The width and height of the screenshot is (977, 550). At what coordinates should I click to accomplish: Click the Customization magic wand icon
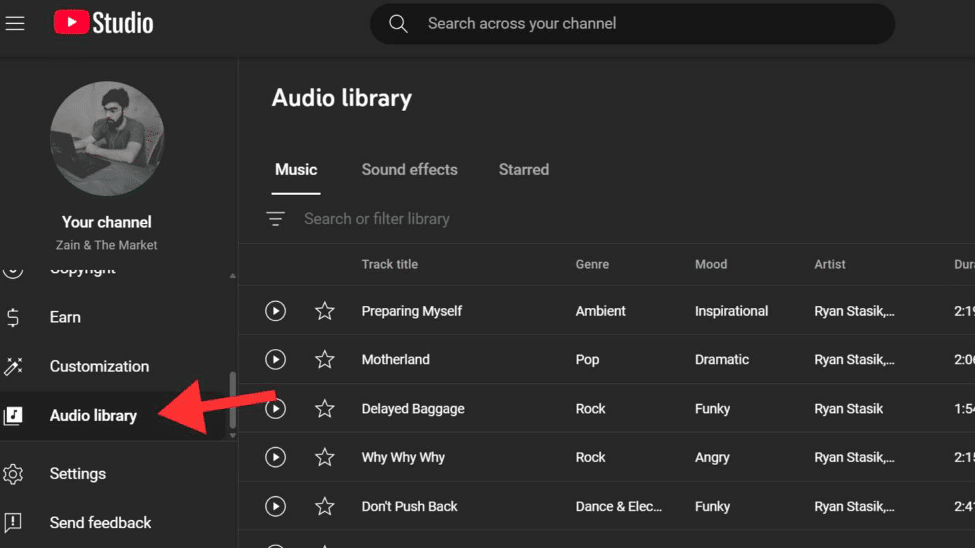tap(13, 366)
